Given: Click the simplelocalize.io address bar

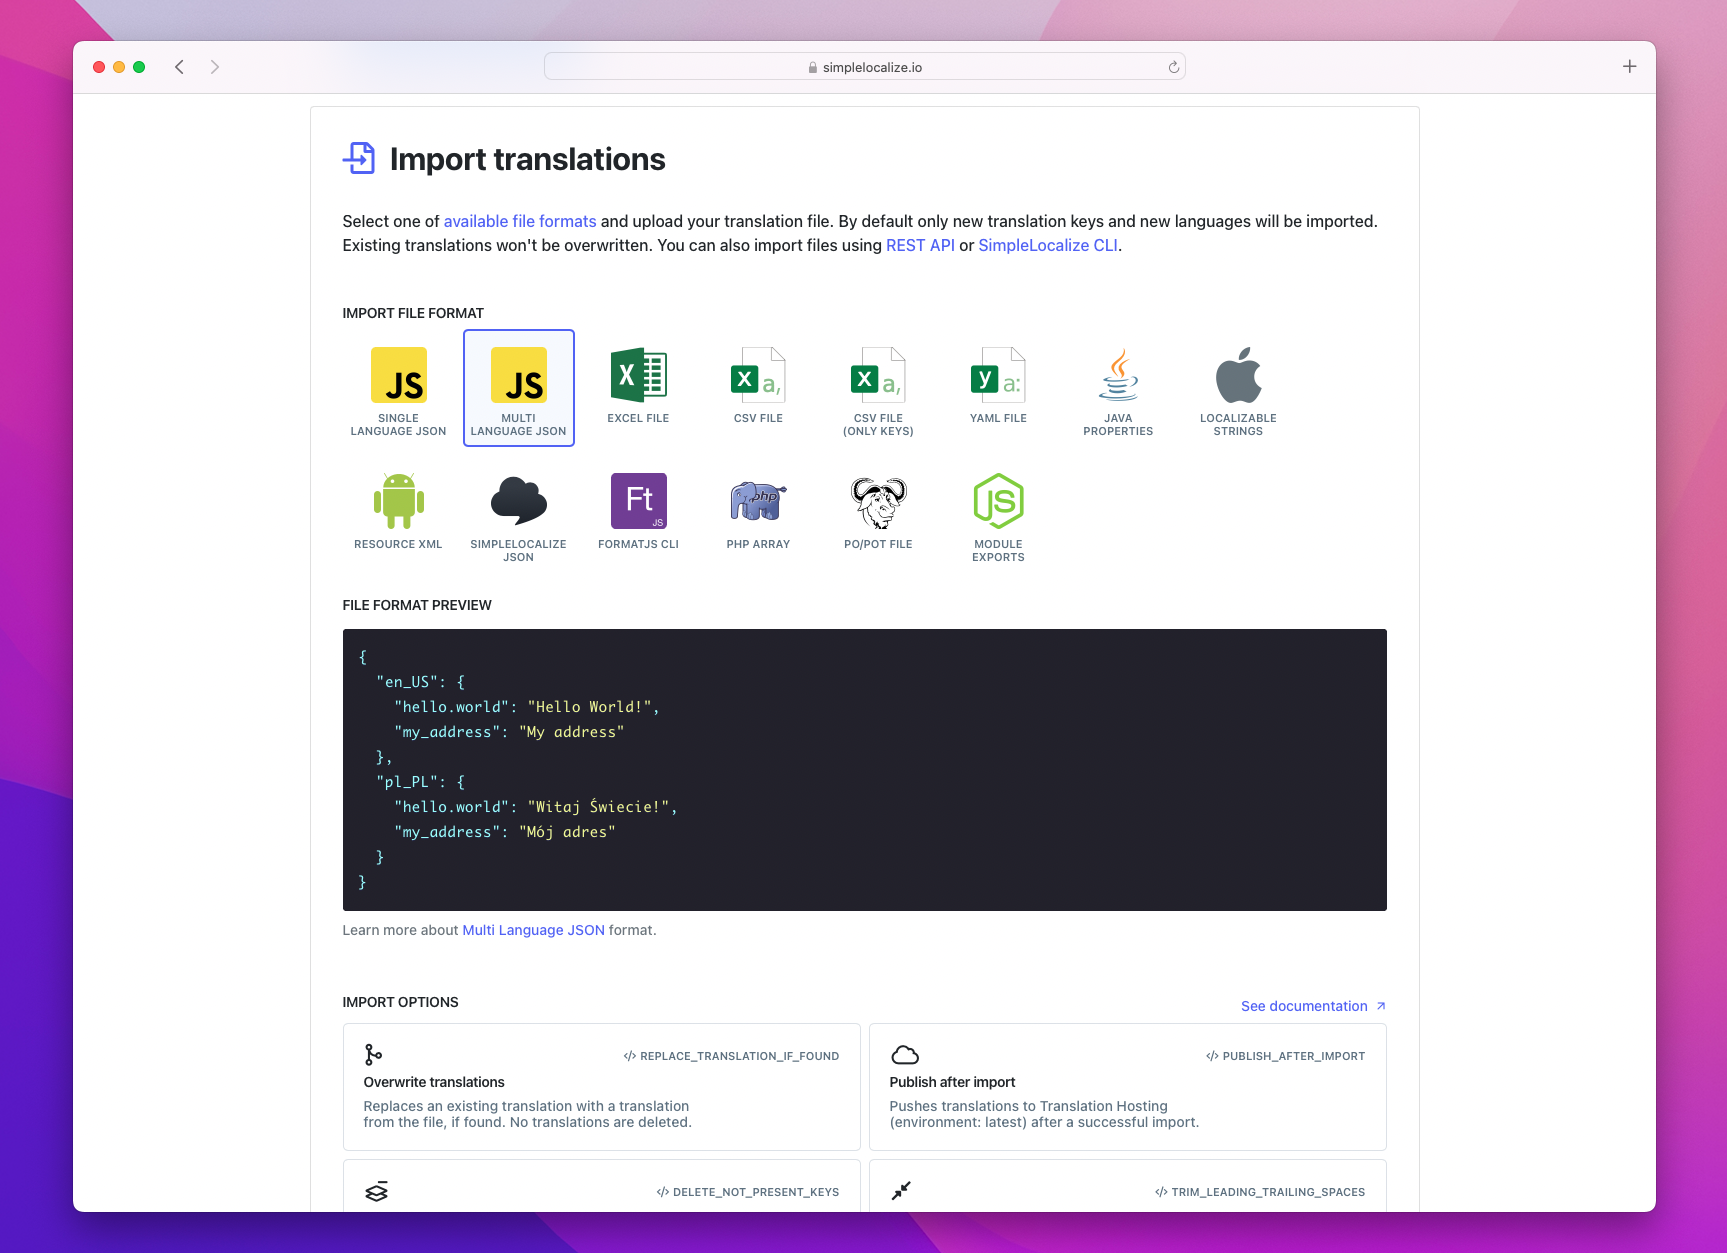Looking at the screenshot, I should pyautogui.click(x=864, y=67).
